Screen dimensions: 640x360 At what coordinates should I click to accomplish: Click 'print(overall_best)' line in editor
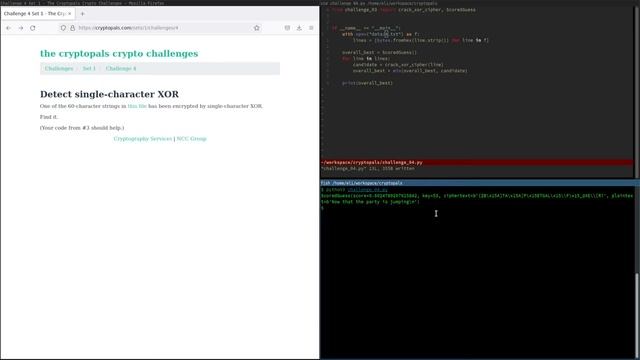point(367,83)
